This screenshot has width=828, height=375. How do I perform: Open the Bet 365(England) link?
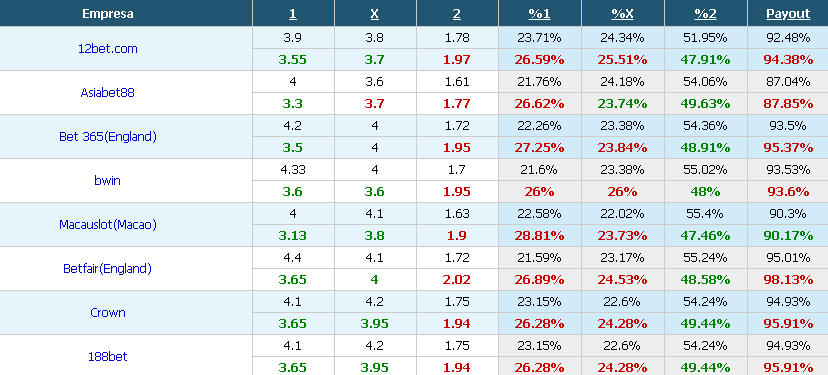(x=108, y=136)
